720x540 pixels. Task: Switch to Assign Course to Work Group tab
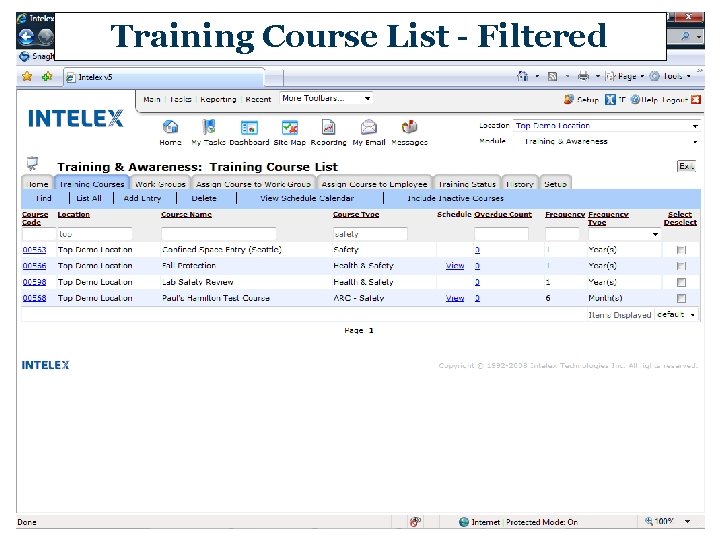tap(253, 184)
